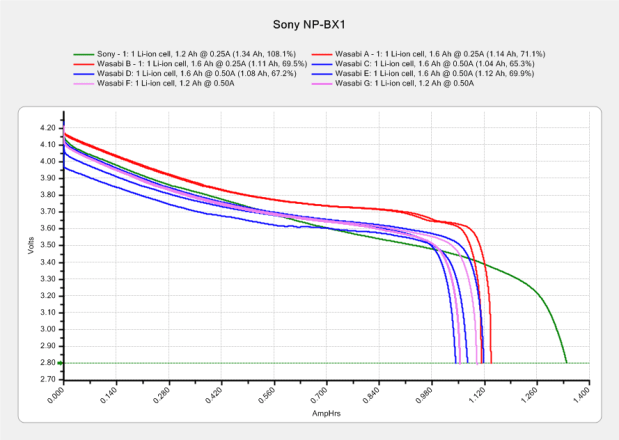Click the 2.80 voltage tick label
The width and height of the screenshot is (619, 440).
point(47,363)
